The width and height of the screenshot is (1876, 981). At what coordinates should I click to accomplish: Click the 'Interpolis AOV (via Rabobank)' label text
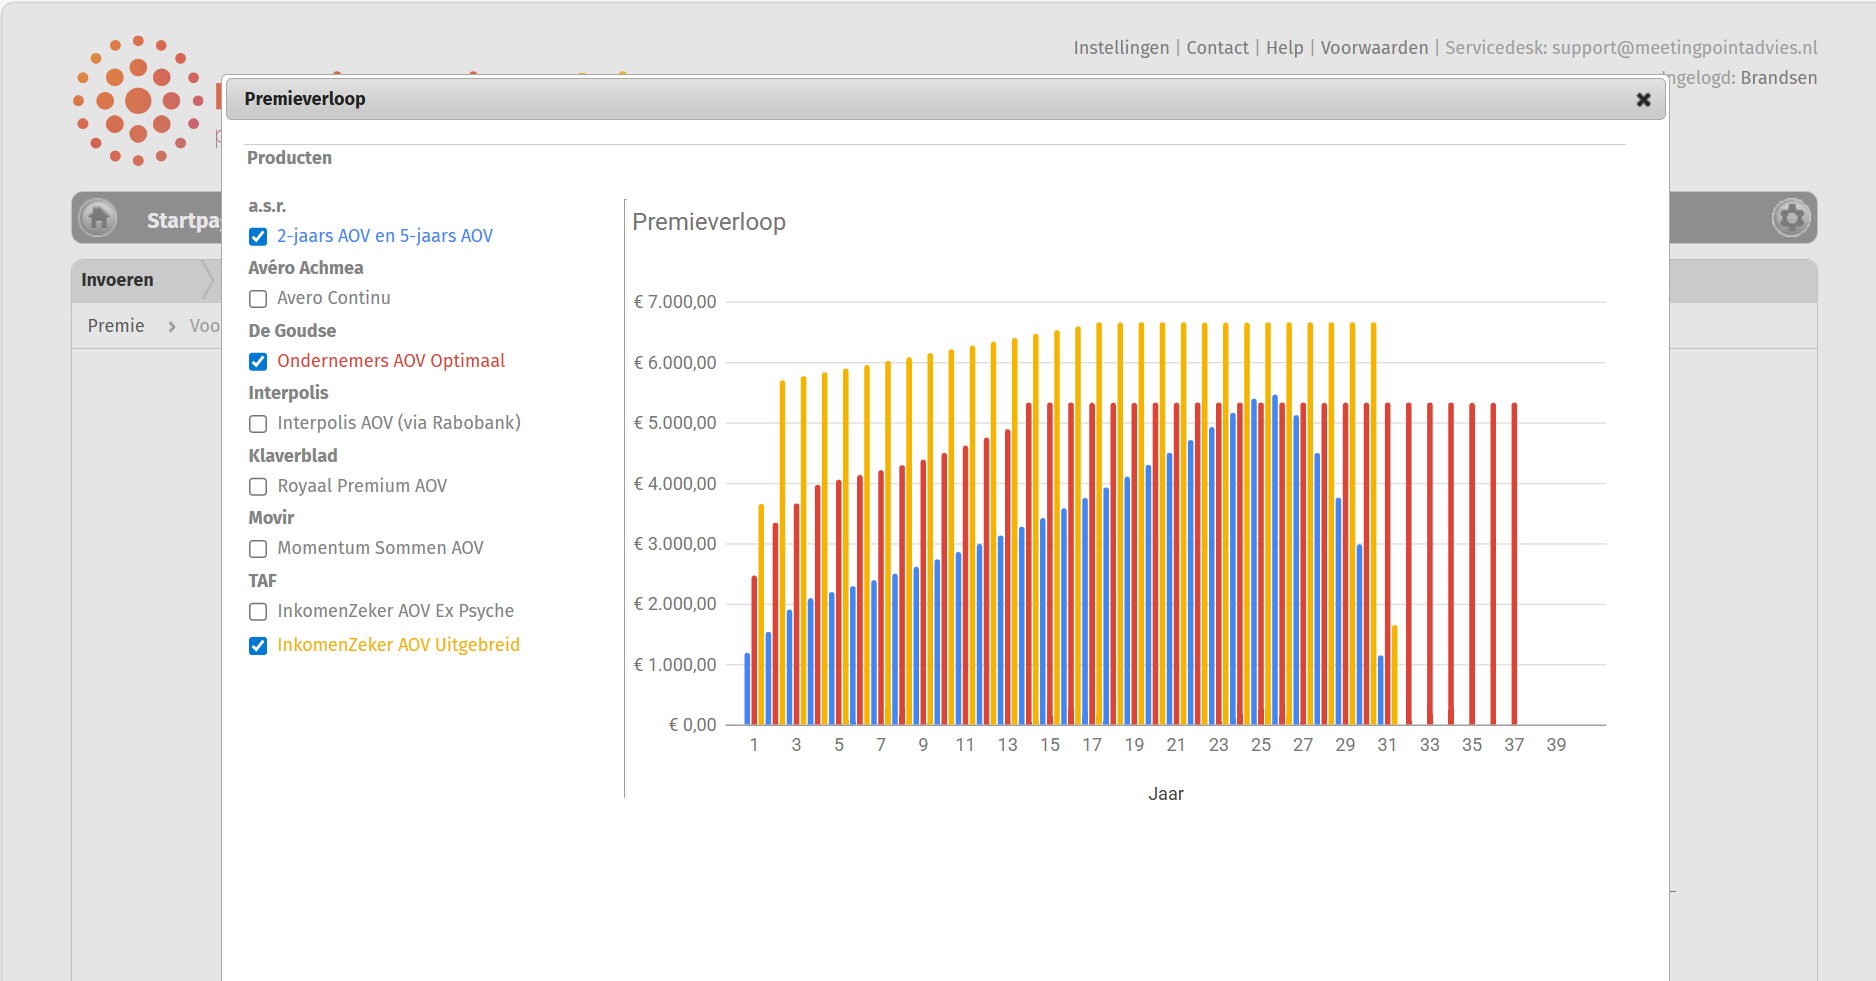click(399, 423)
